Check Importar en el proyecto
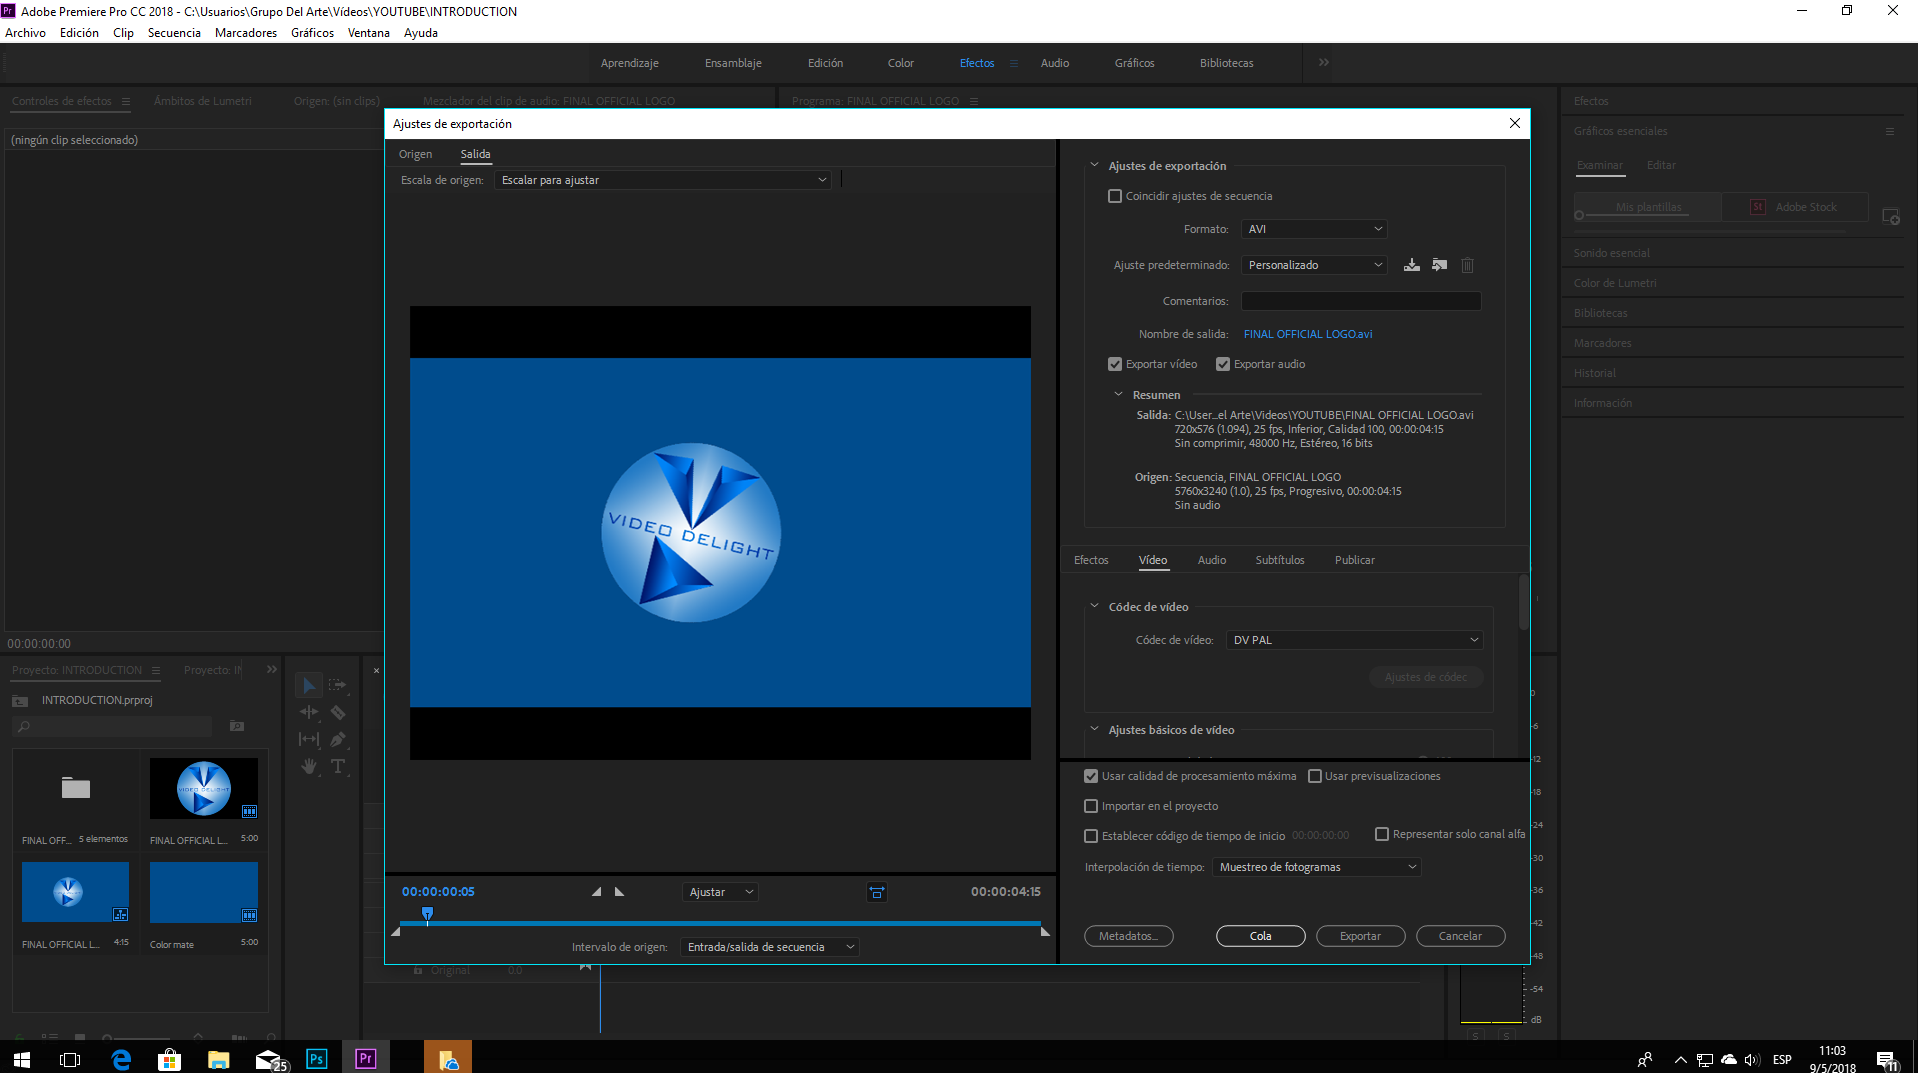Screen dimensions: 1918x1073 point(1091,806)
